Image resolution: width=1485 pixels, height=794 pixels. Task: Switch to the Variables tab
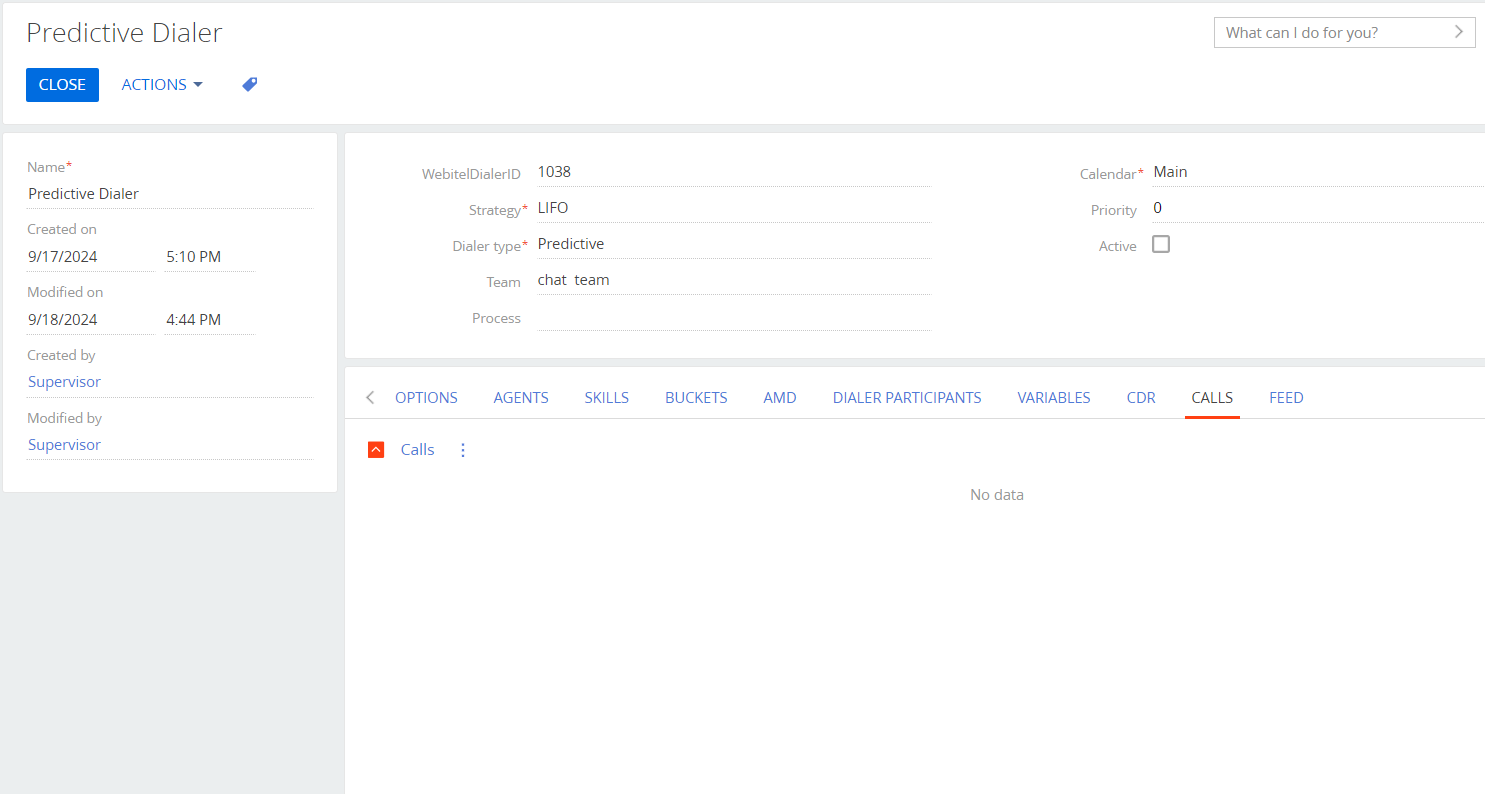[x=1054, y=398]
